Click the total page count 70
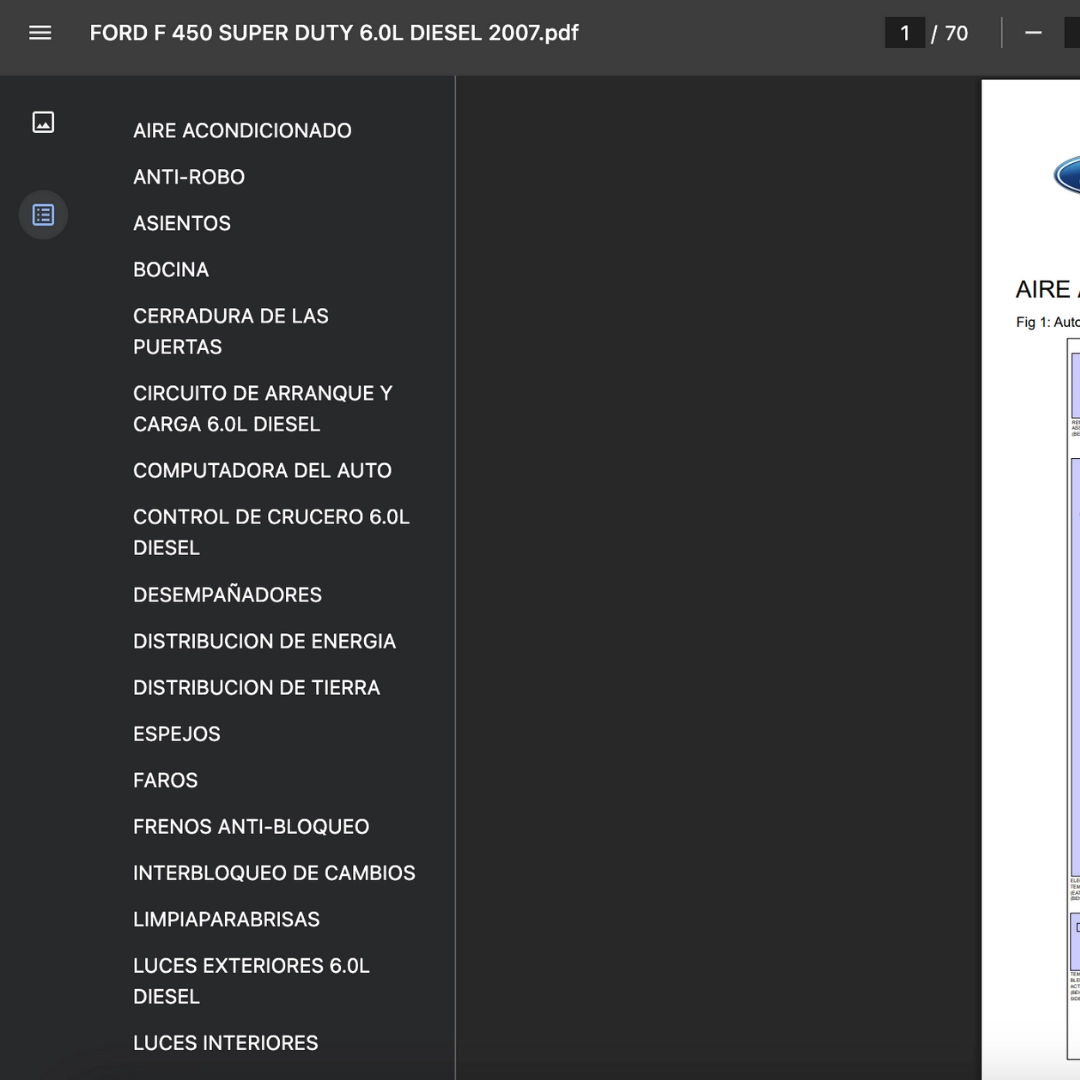This screenshot has height=1080, width=1080. [x=956, y=33]
